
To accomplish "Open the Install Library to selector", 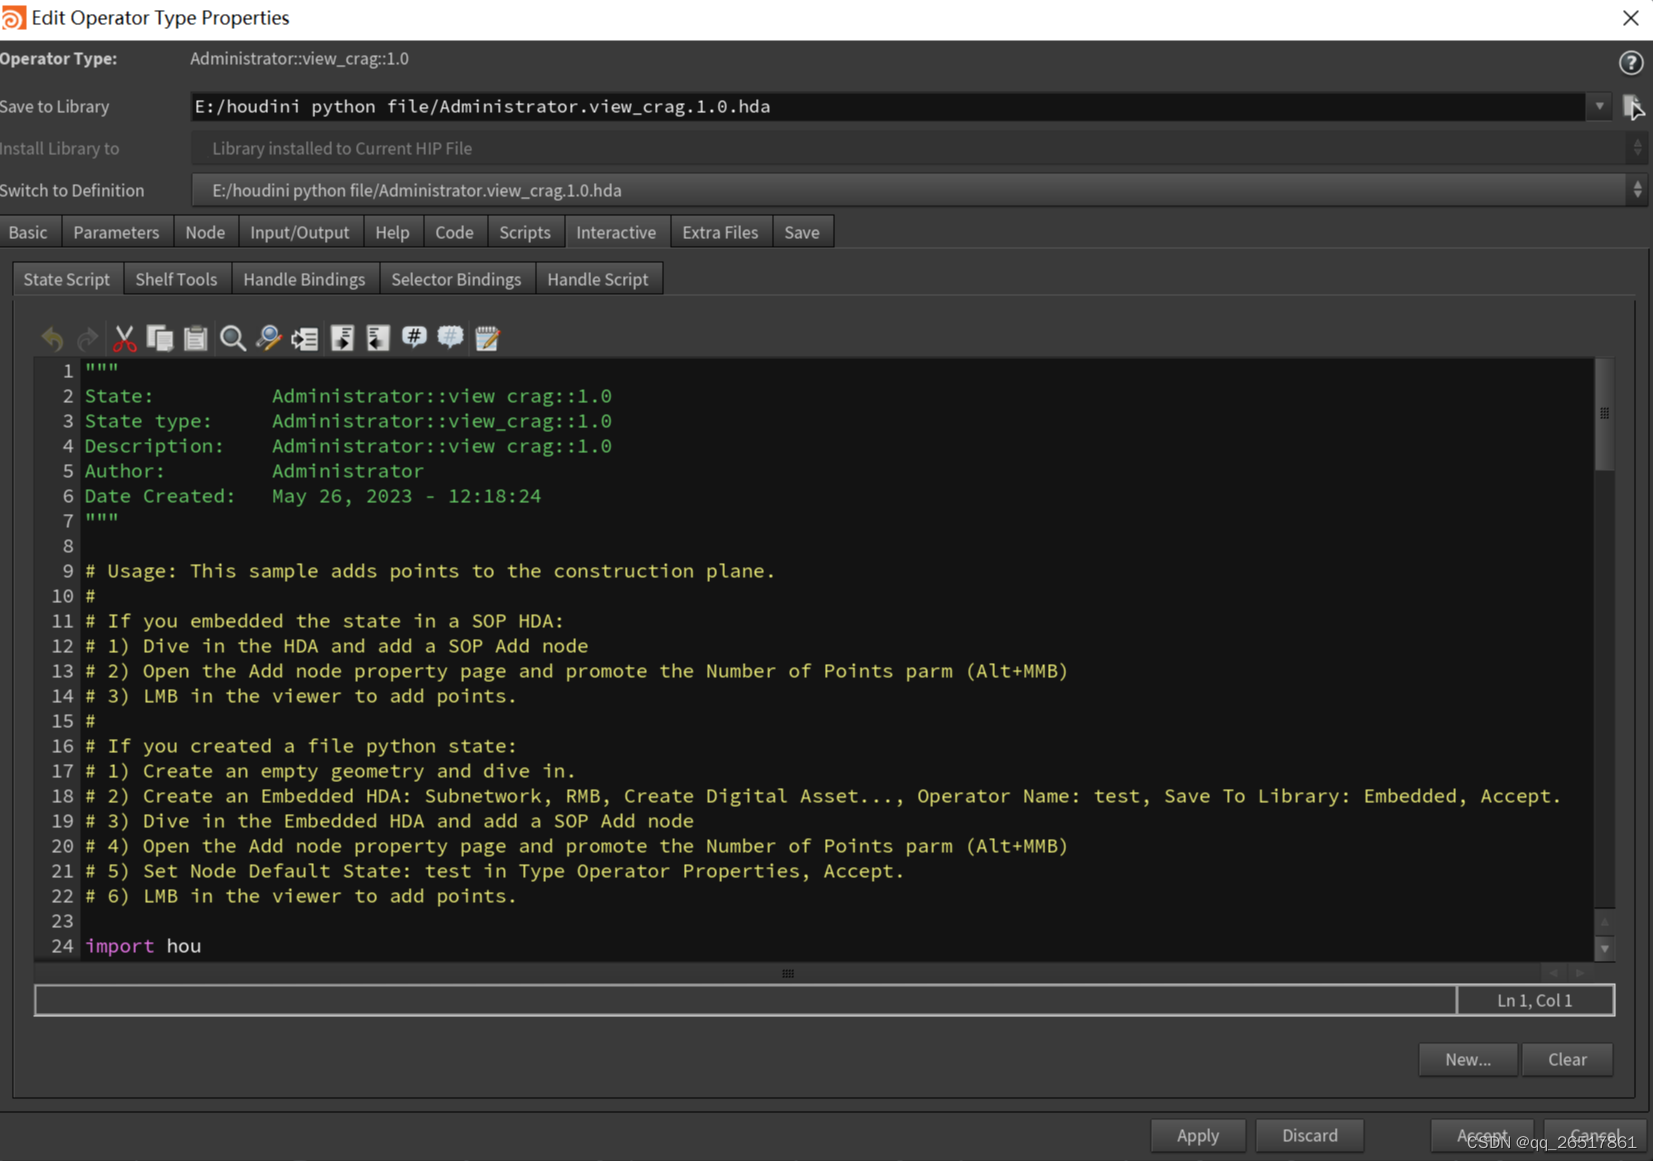I will pos(1637,148).
